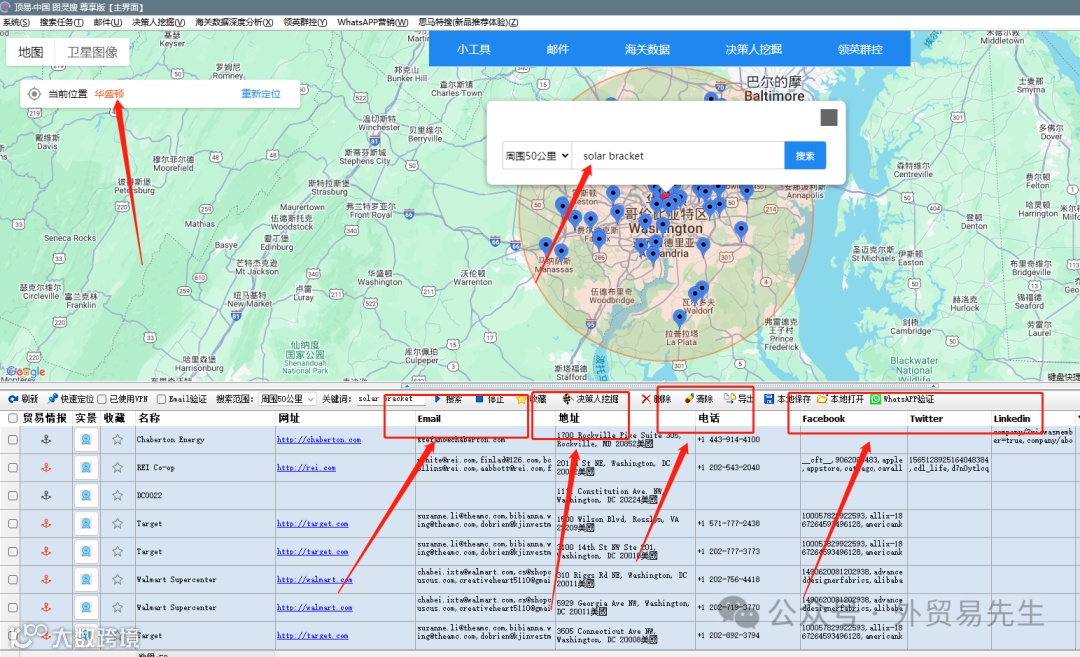Open the 邮件(U) menu
The height and width of the screenshot is (657, 1080).
(x=107, y=22)
